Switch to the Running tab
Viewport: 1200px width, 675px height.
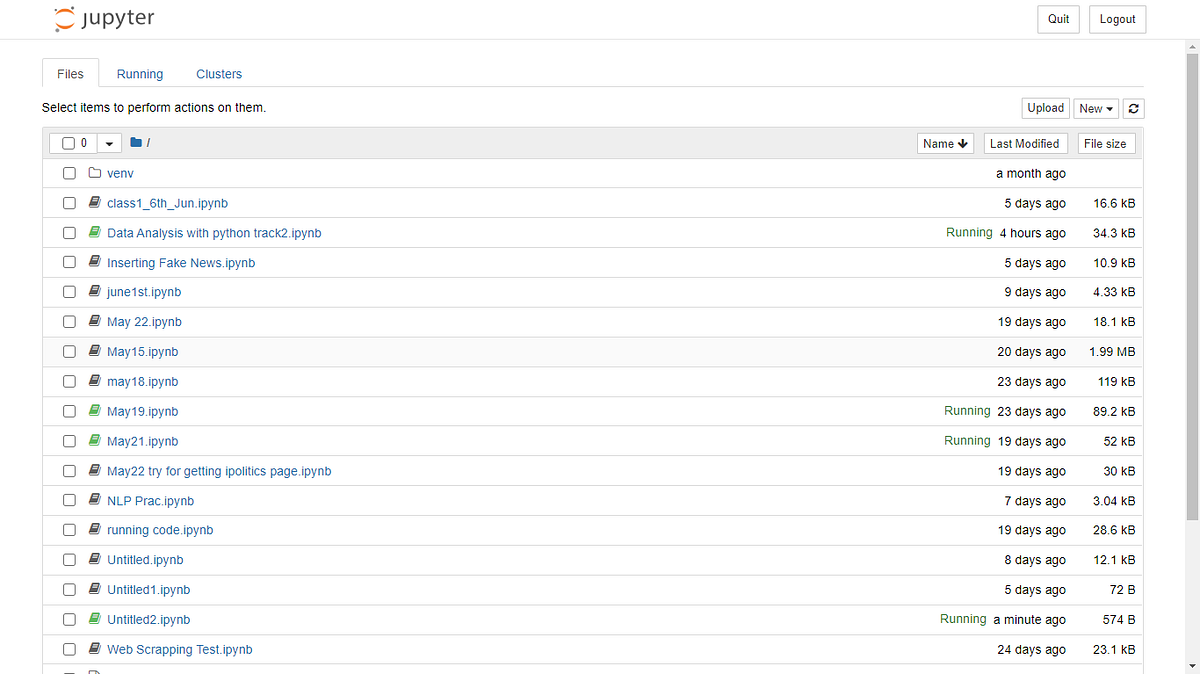pyautogui.click(x=139, y=73)
